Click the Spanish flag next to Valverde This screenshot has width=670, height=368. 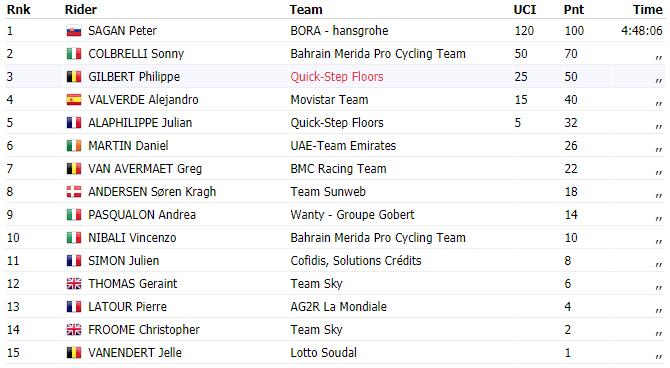(74, 100)
